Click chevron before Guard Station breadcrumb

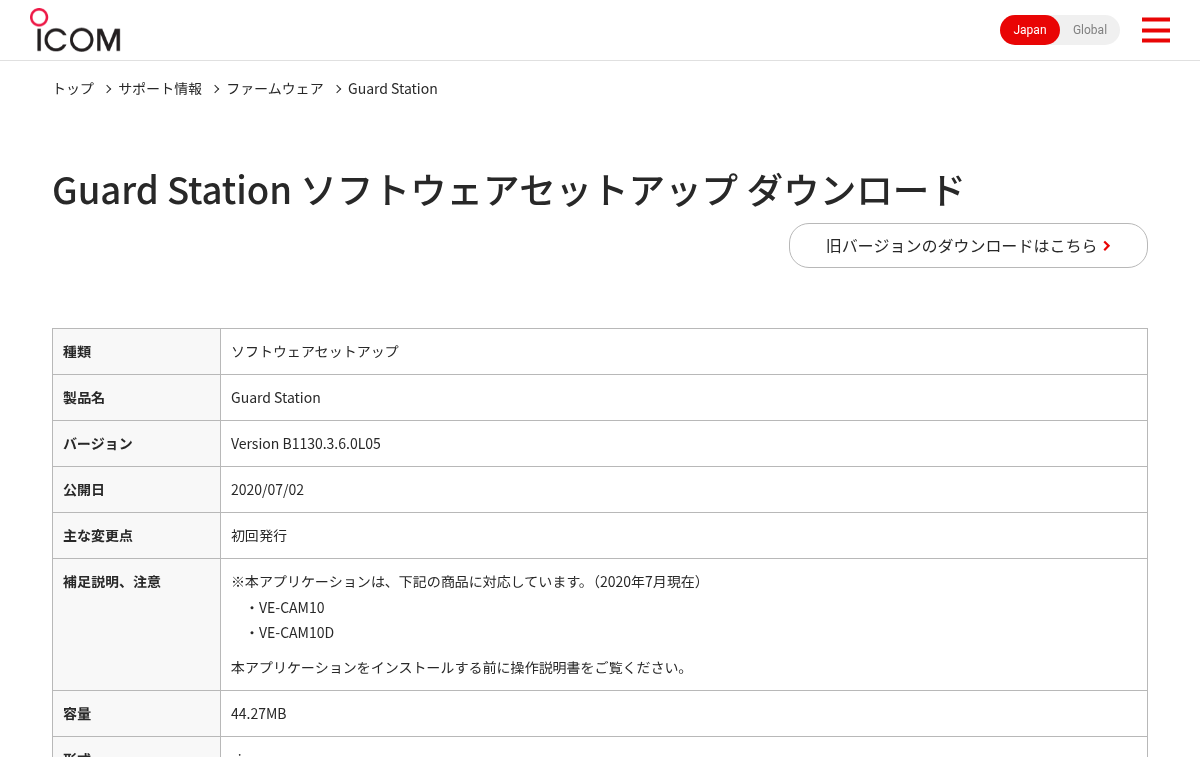338,89
